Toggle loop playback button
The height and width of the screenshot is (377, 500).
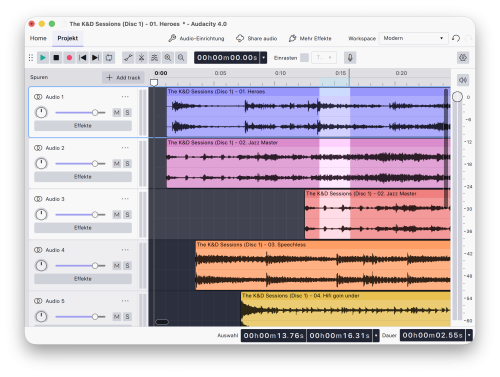[x=109, y=58]
